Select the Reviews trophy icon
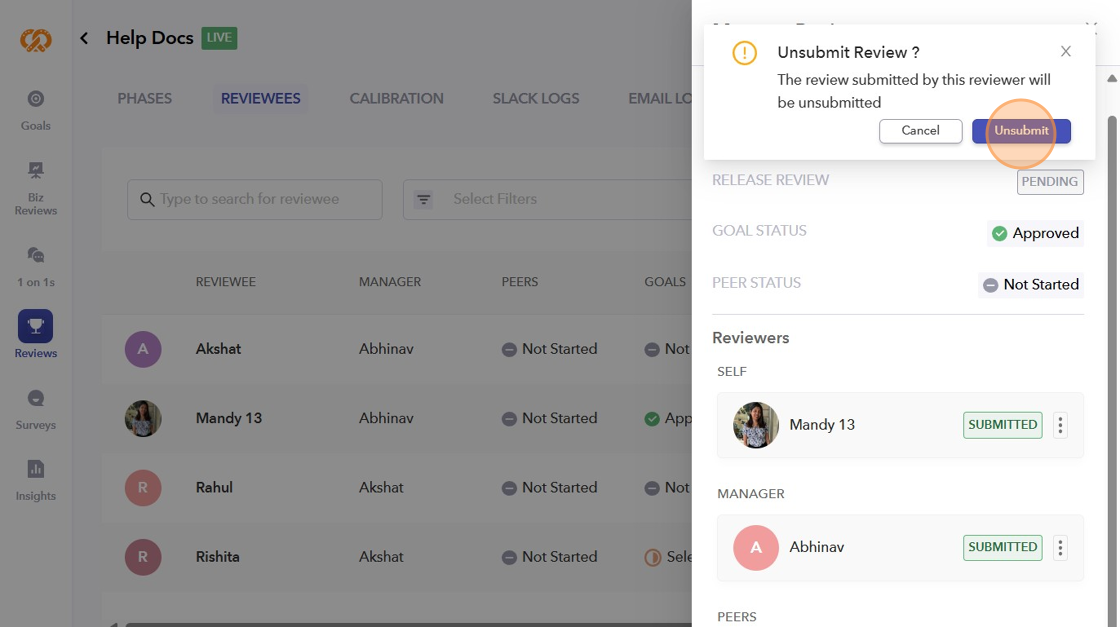The image size is (1120, 627). point(36,326)
